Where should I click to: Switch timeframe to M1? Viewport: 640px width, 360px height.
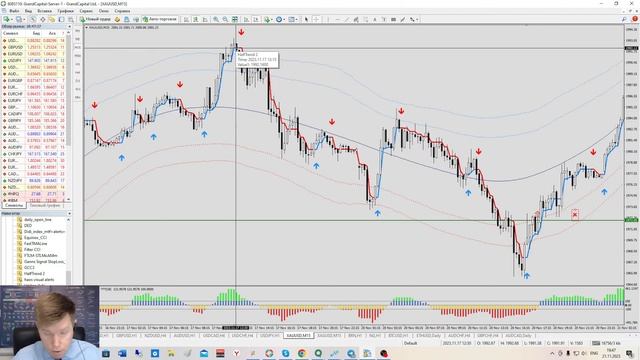click(78, 31)
